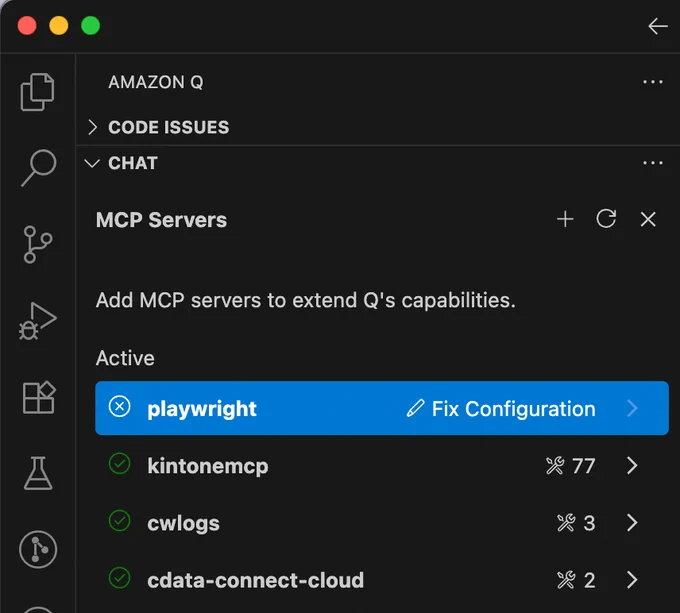Open kintonemcp server details chevron

pyautogui.click(x=632, y=466)
